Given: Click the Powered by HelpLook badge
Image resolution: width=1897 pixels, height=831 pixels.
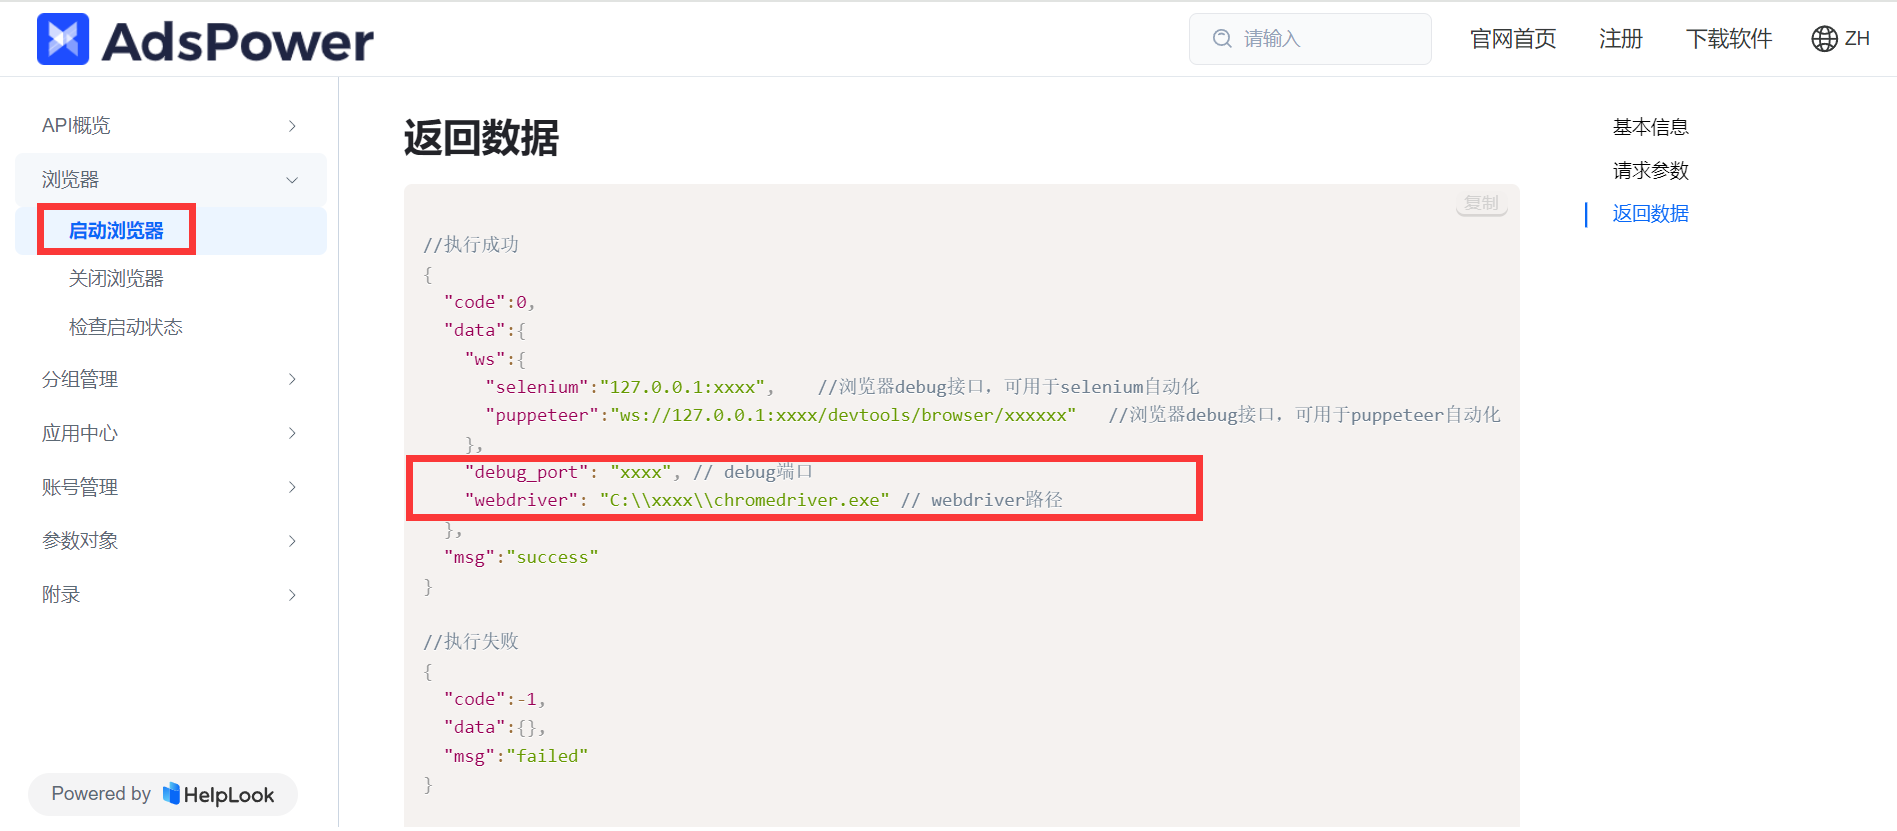Looking at the screenshot, I should pyautogui.click(x=163, y=794).
